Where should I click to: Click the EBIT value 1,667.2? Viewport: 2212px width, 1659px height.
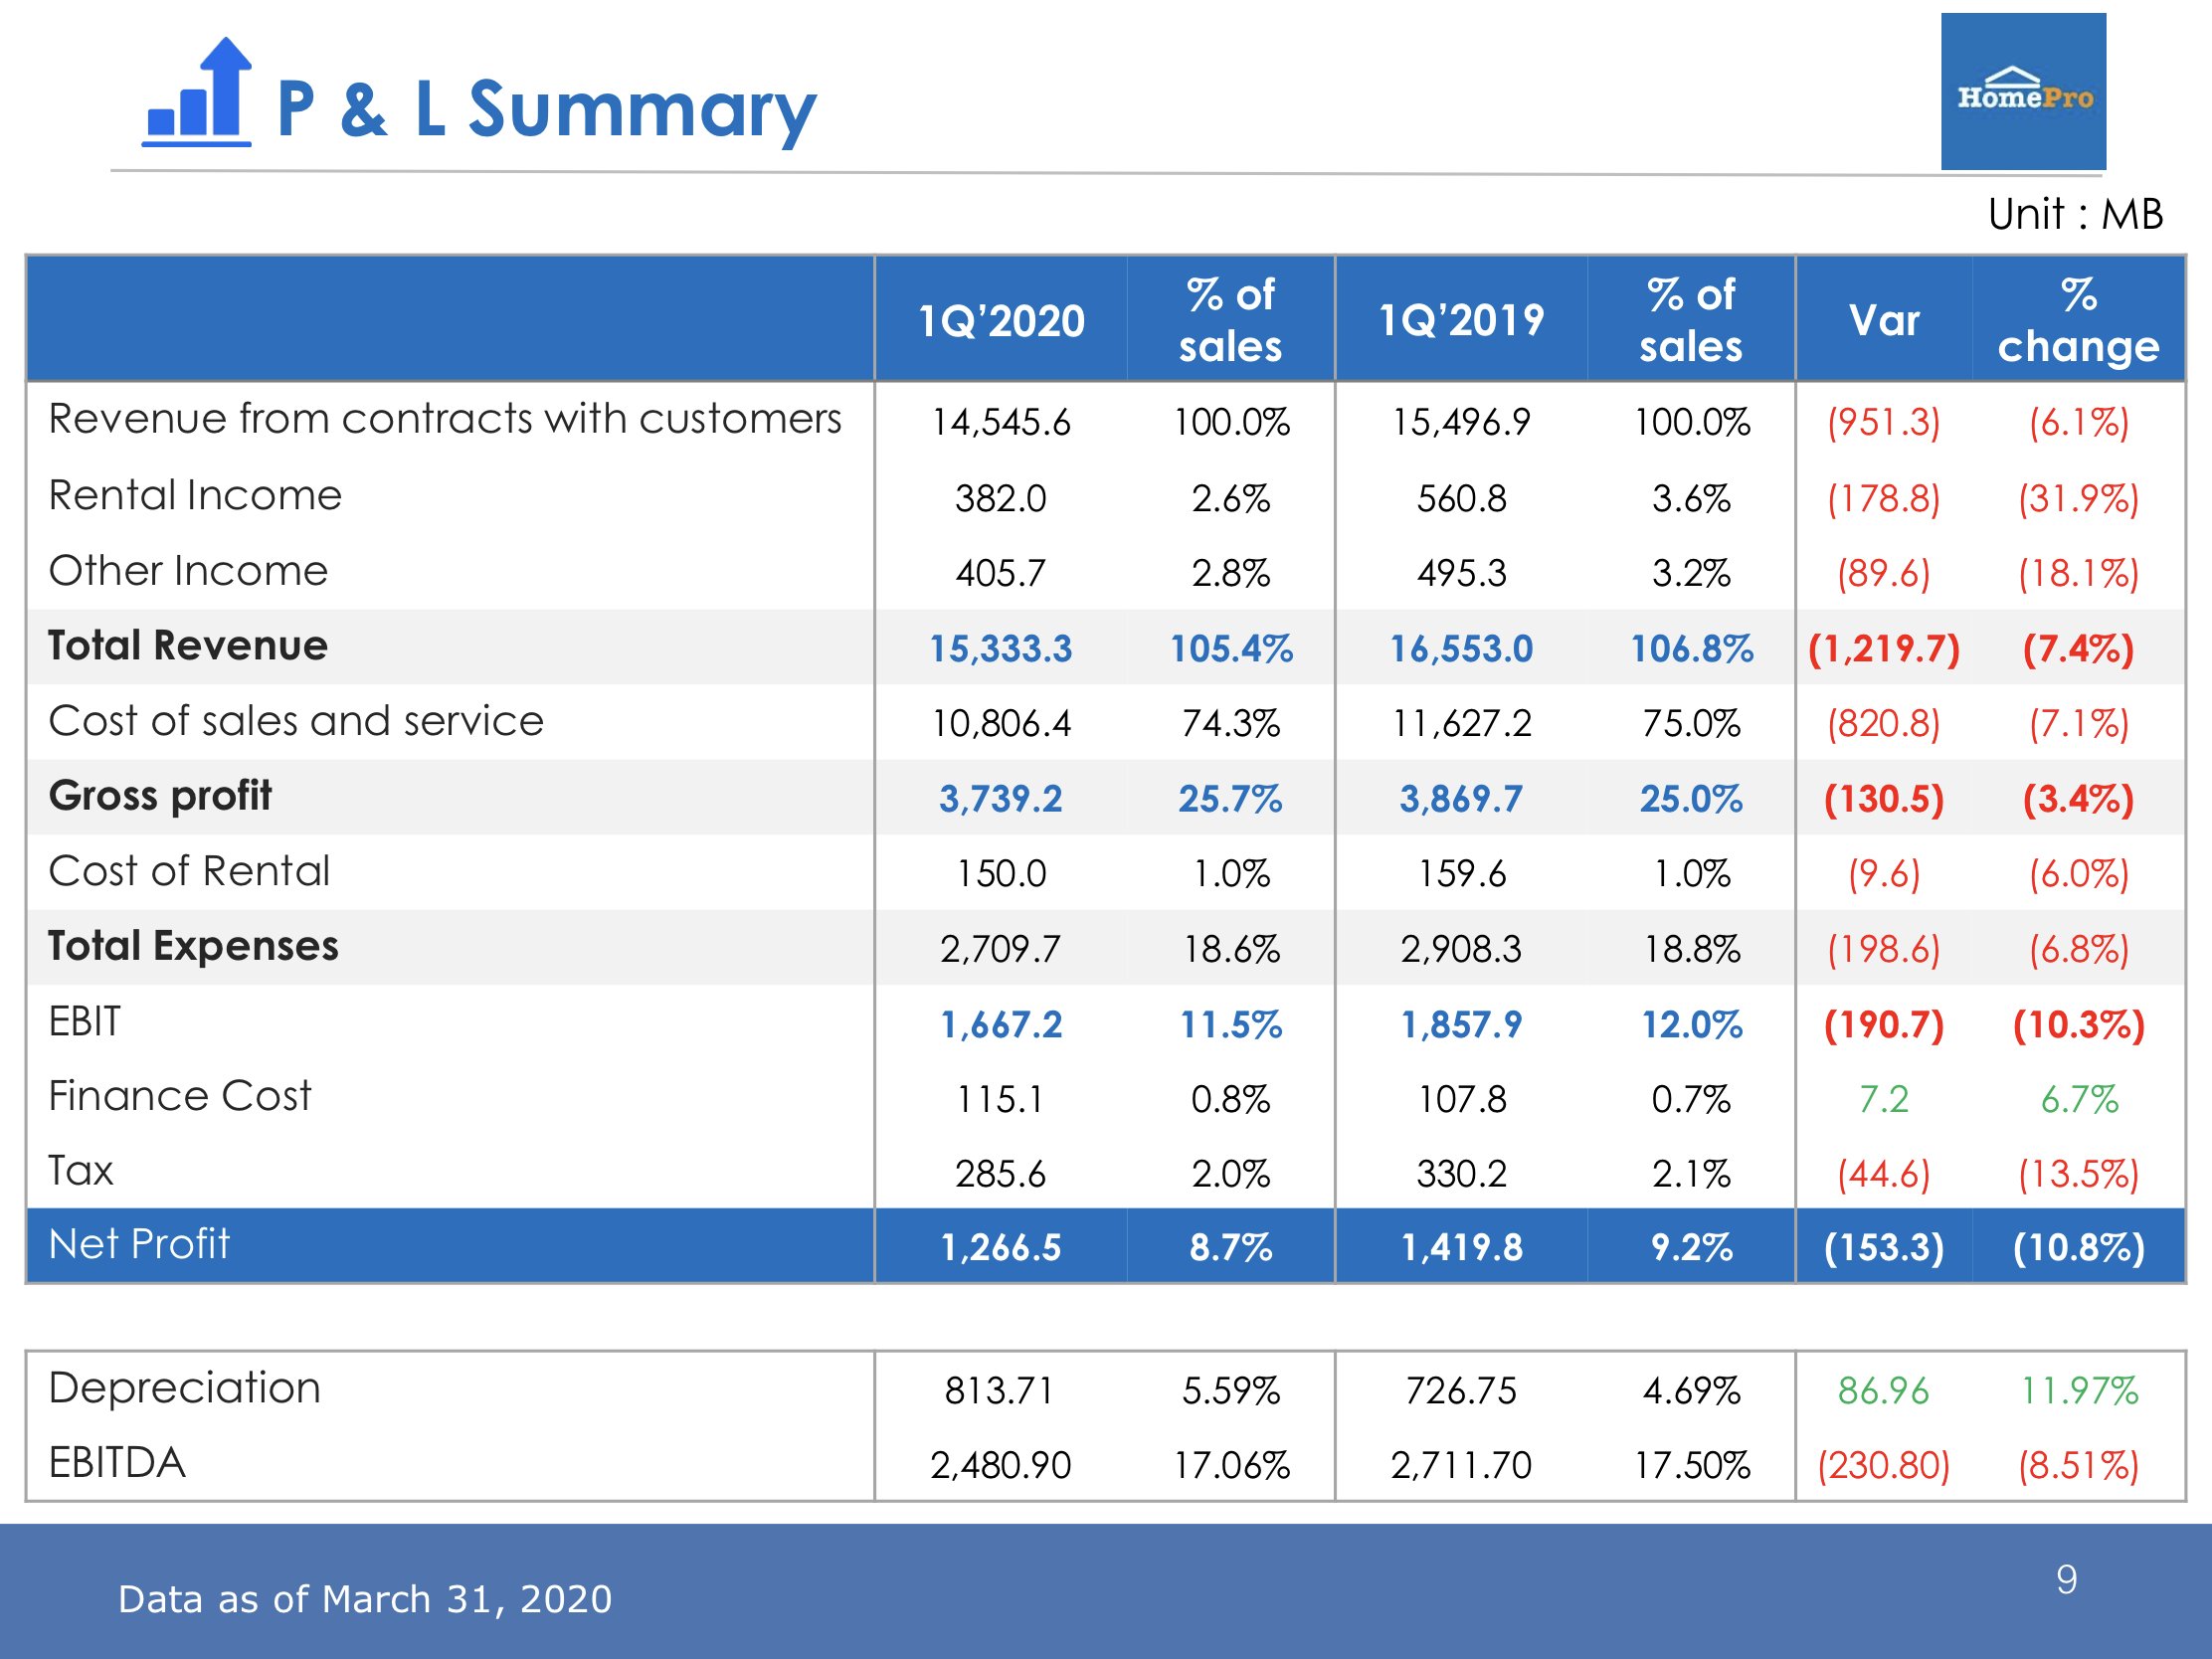(1001, 1025)
